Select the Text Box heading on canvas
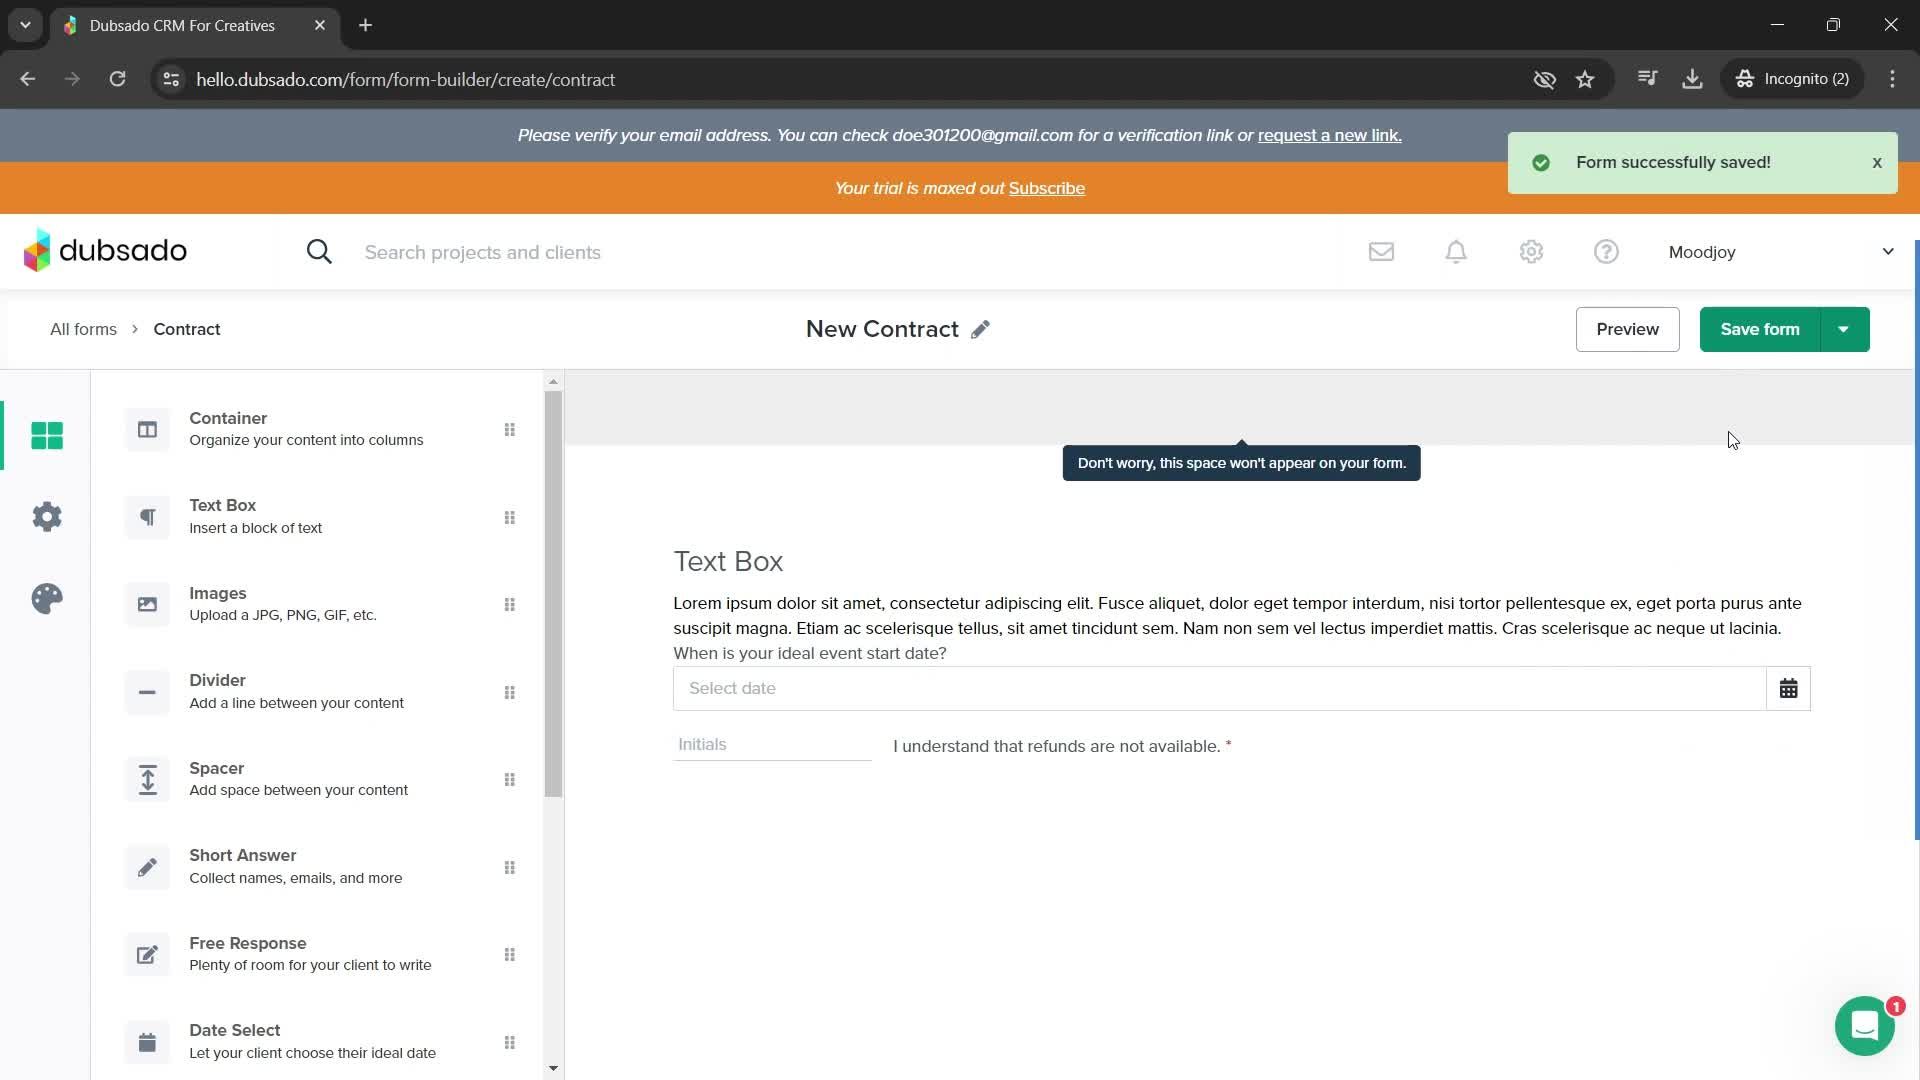 coord(728,562)
